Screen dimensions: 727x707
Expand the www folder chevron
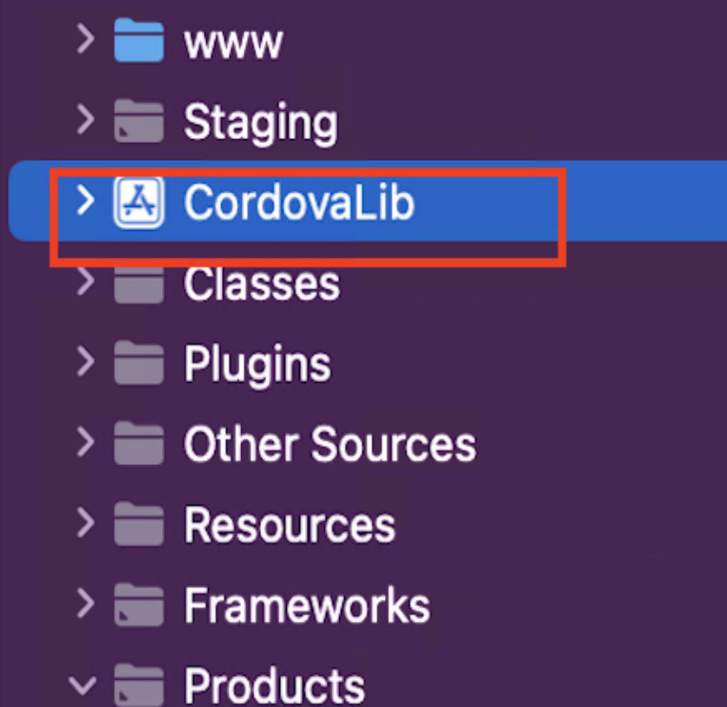tap(86, 39)
